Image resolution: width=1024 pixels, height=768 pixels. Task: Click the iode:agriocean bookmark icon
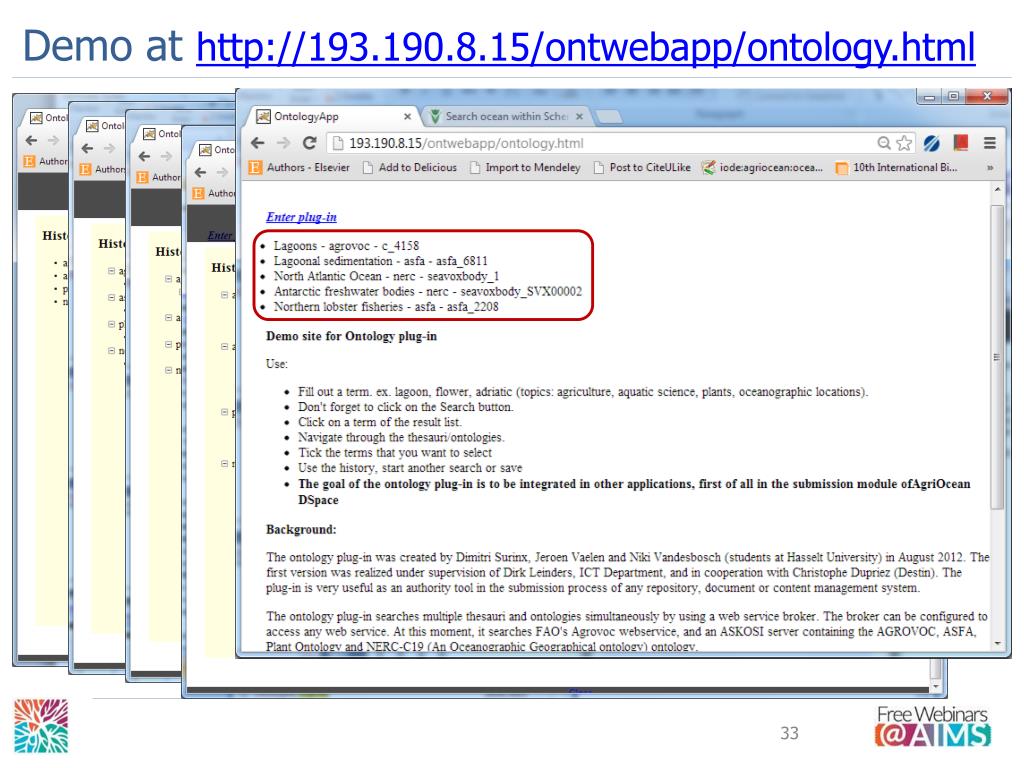708,168
